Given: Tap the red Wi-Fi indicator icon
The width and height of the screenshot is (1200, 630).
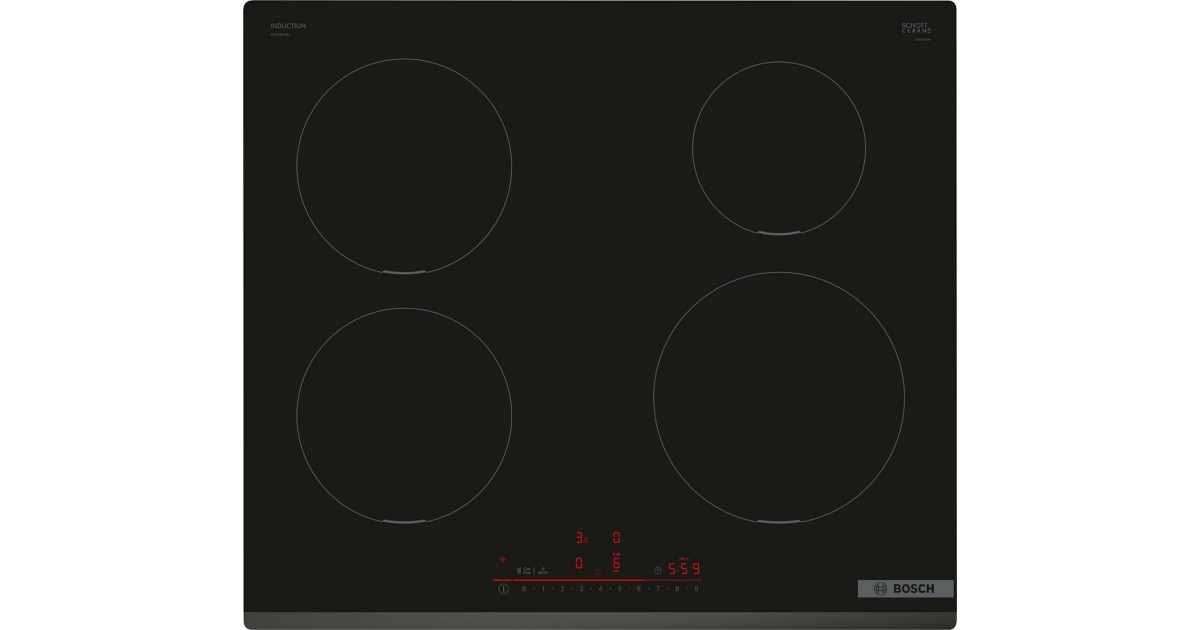Looking at the screenshot, I should (503, 561).
